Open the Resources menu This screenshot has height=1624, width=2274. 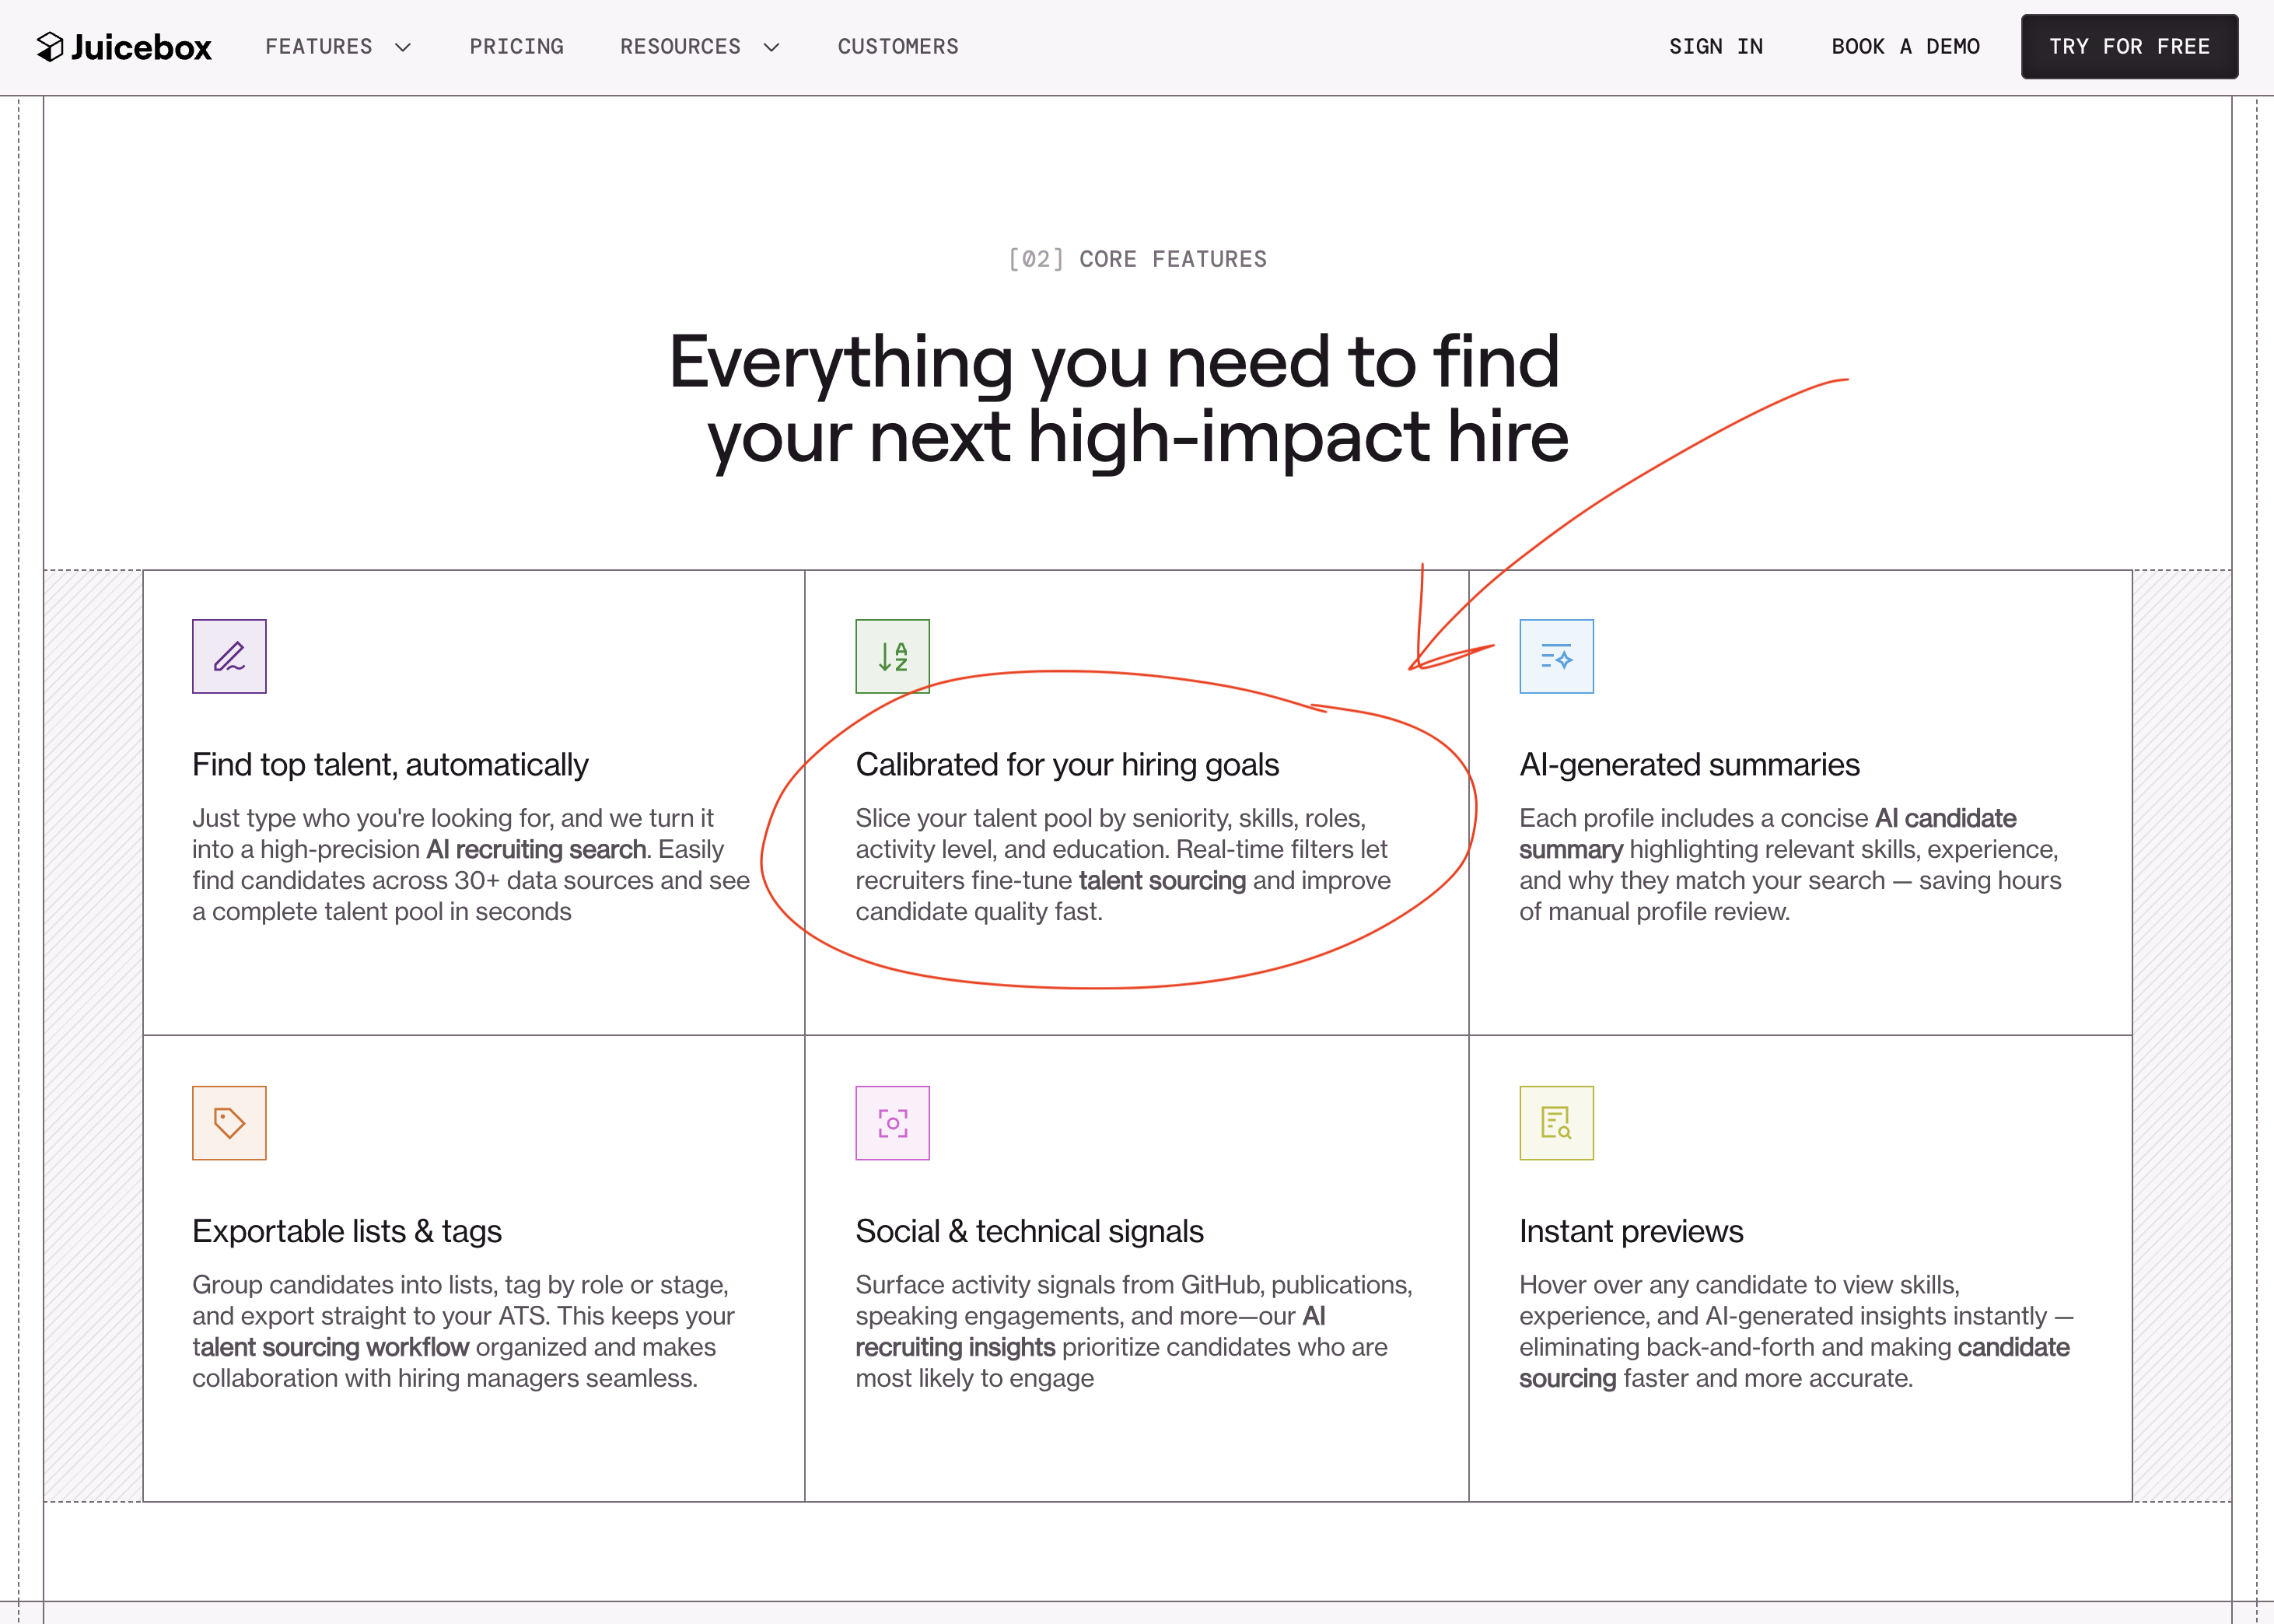coord(680,47)
